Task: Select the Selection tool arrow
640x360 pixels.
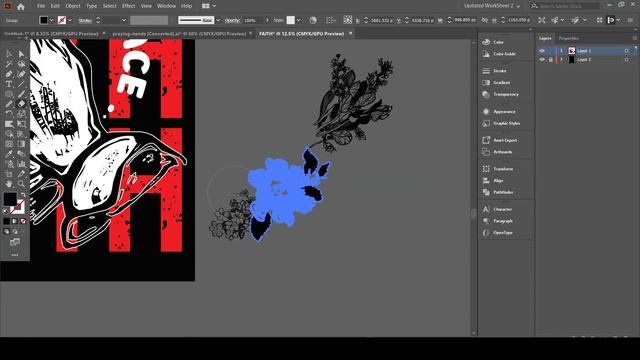Action: (x=9, y=54)
